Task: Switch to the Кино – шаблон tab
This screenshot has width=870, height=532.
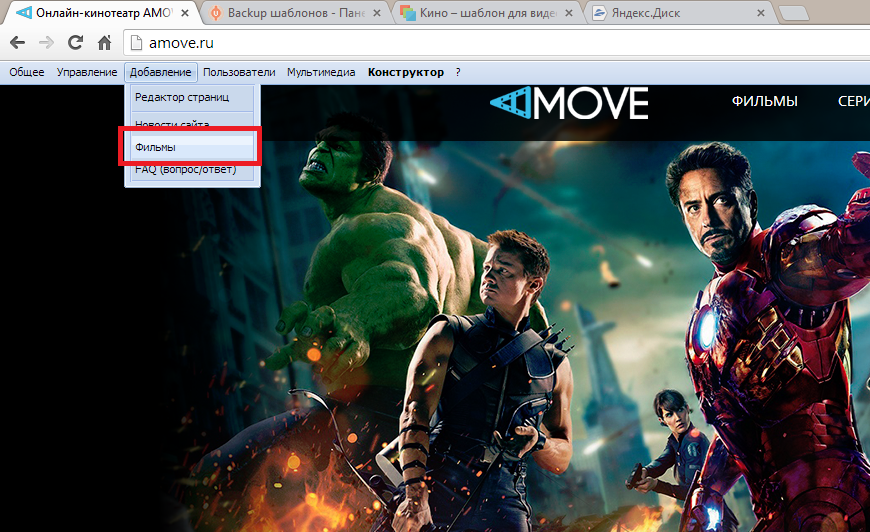Action: click(x=487, y=13)
